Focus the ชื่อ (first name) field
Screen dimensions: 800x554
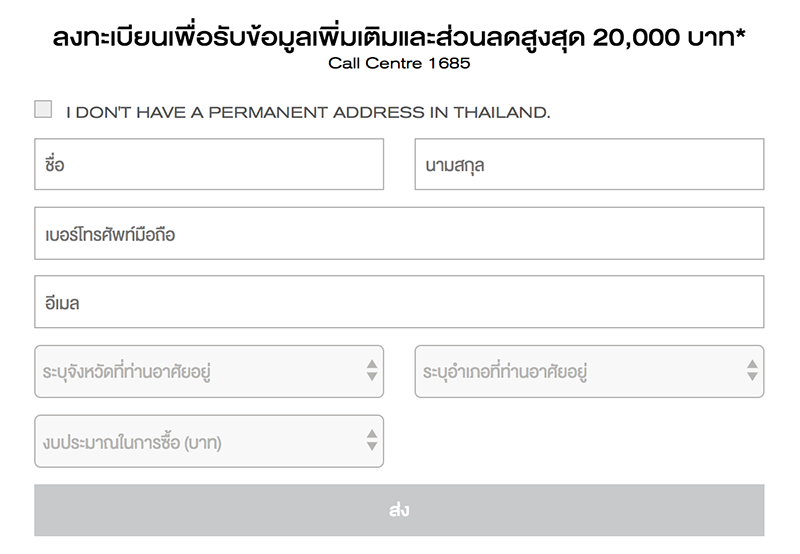pos(209,164)
